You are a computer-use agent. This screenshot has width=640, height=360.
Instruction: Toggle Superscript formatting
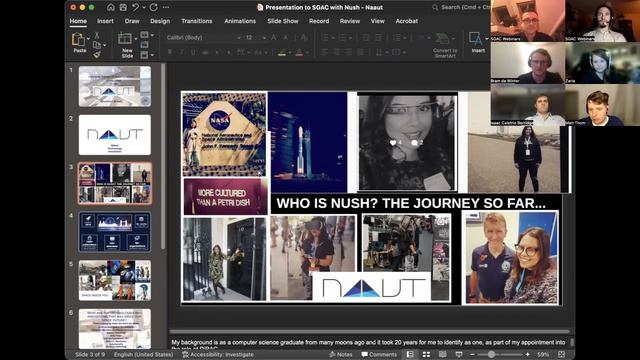click(x=218, y=52)
